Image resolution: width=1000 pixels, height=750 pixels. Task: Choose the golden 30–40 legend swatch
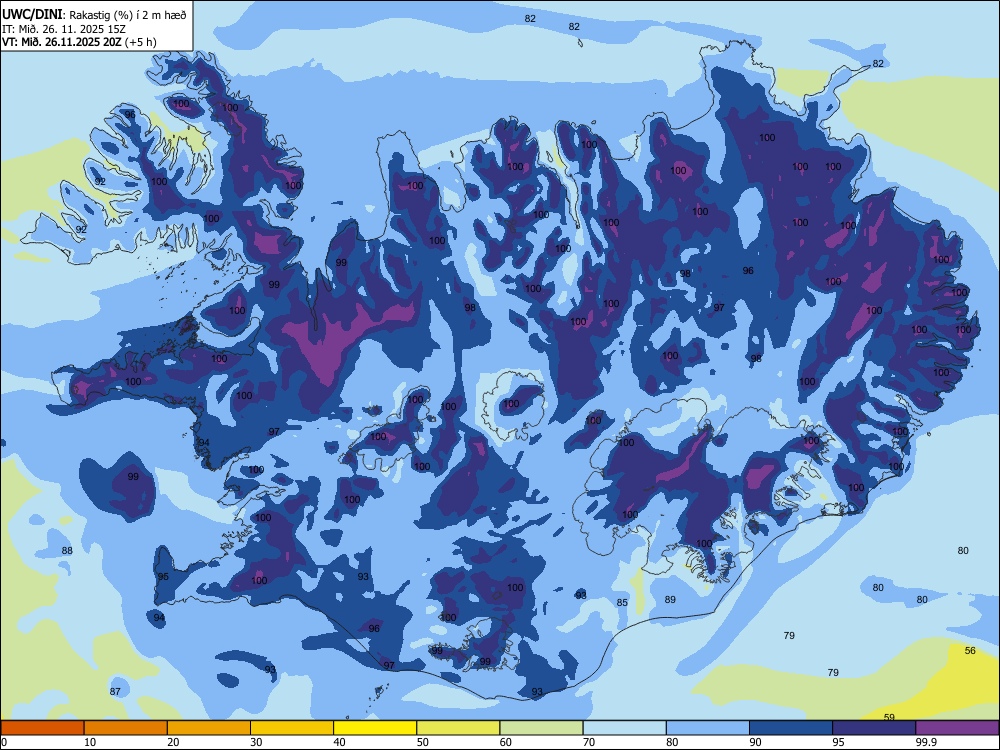(x=292, y=728)
